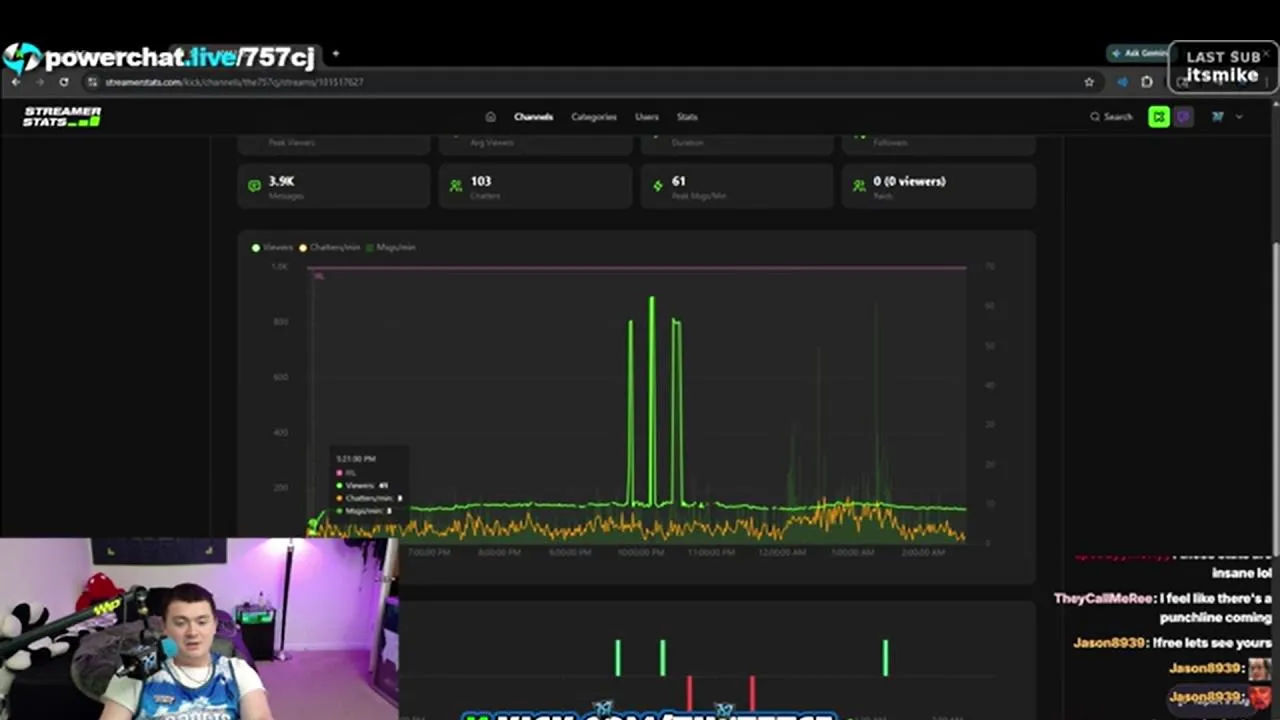This screenshot has height=720, width=1280.
Task: Click the streamer webcam overlay
Action: point(200,629)
